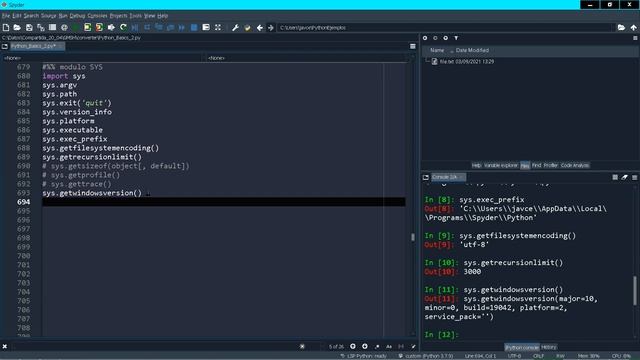Screen dimensions: 640x360
Task: Run selection or current line icon
Action: coord(111,27)
